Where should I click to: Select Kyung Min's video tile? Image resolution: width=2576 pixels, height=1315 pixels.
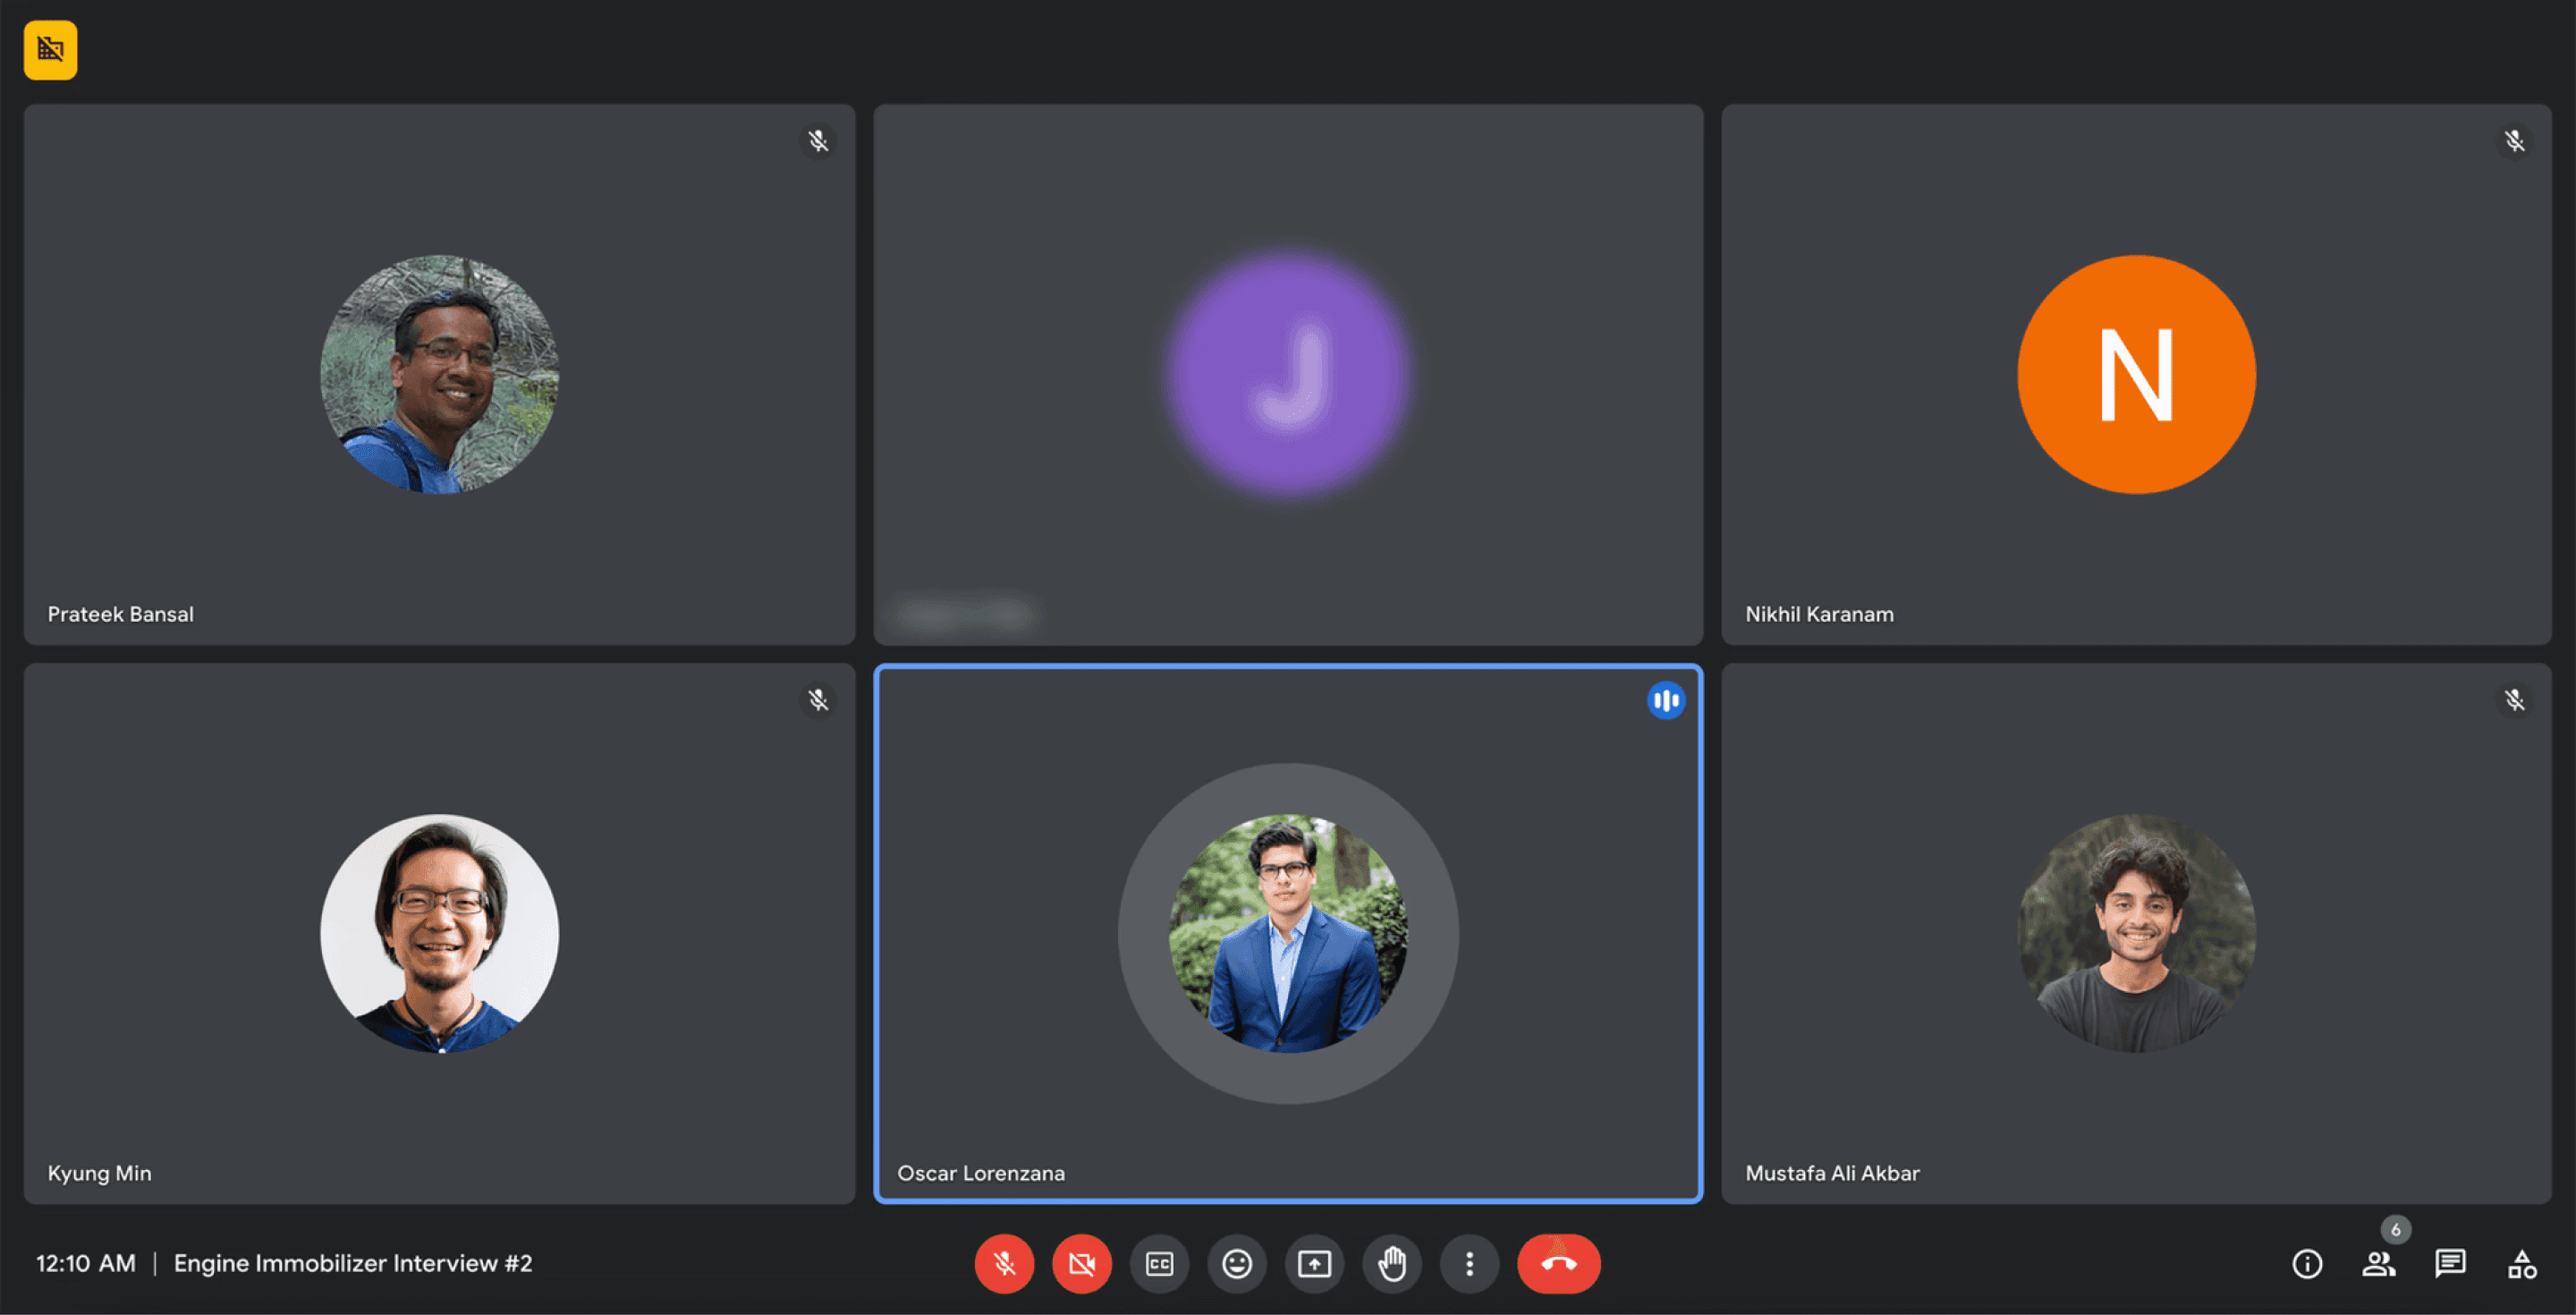(x=439, y=932)
